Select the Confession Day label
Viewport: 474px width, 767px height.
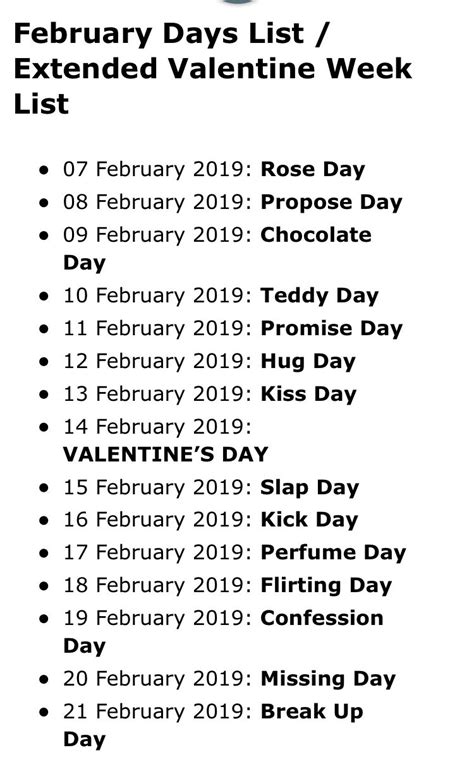pyautogui.click(x=223, y=632)
